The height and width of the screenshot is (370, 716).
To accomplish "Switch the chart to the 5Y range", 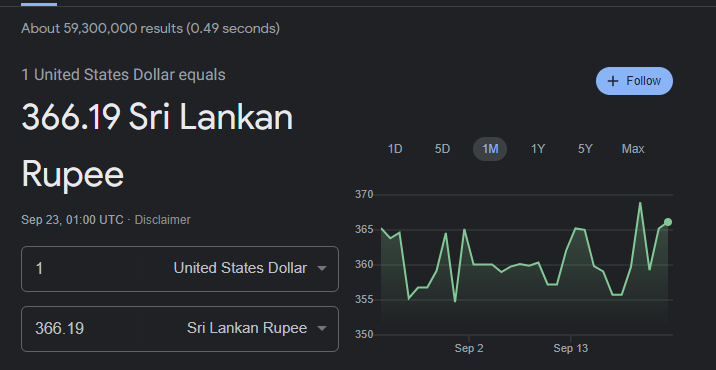I will click(x=585, y=149).
